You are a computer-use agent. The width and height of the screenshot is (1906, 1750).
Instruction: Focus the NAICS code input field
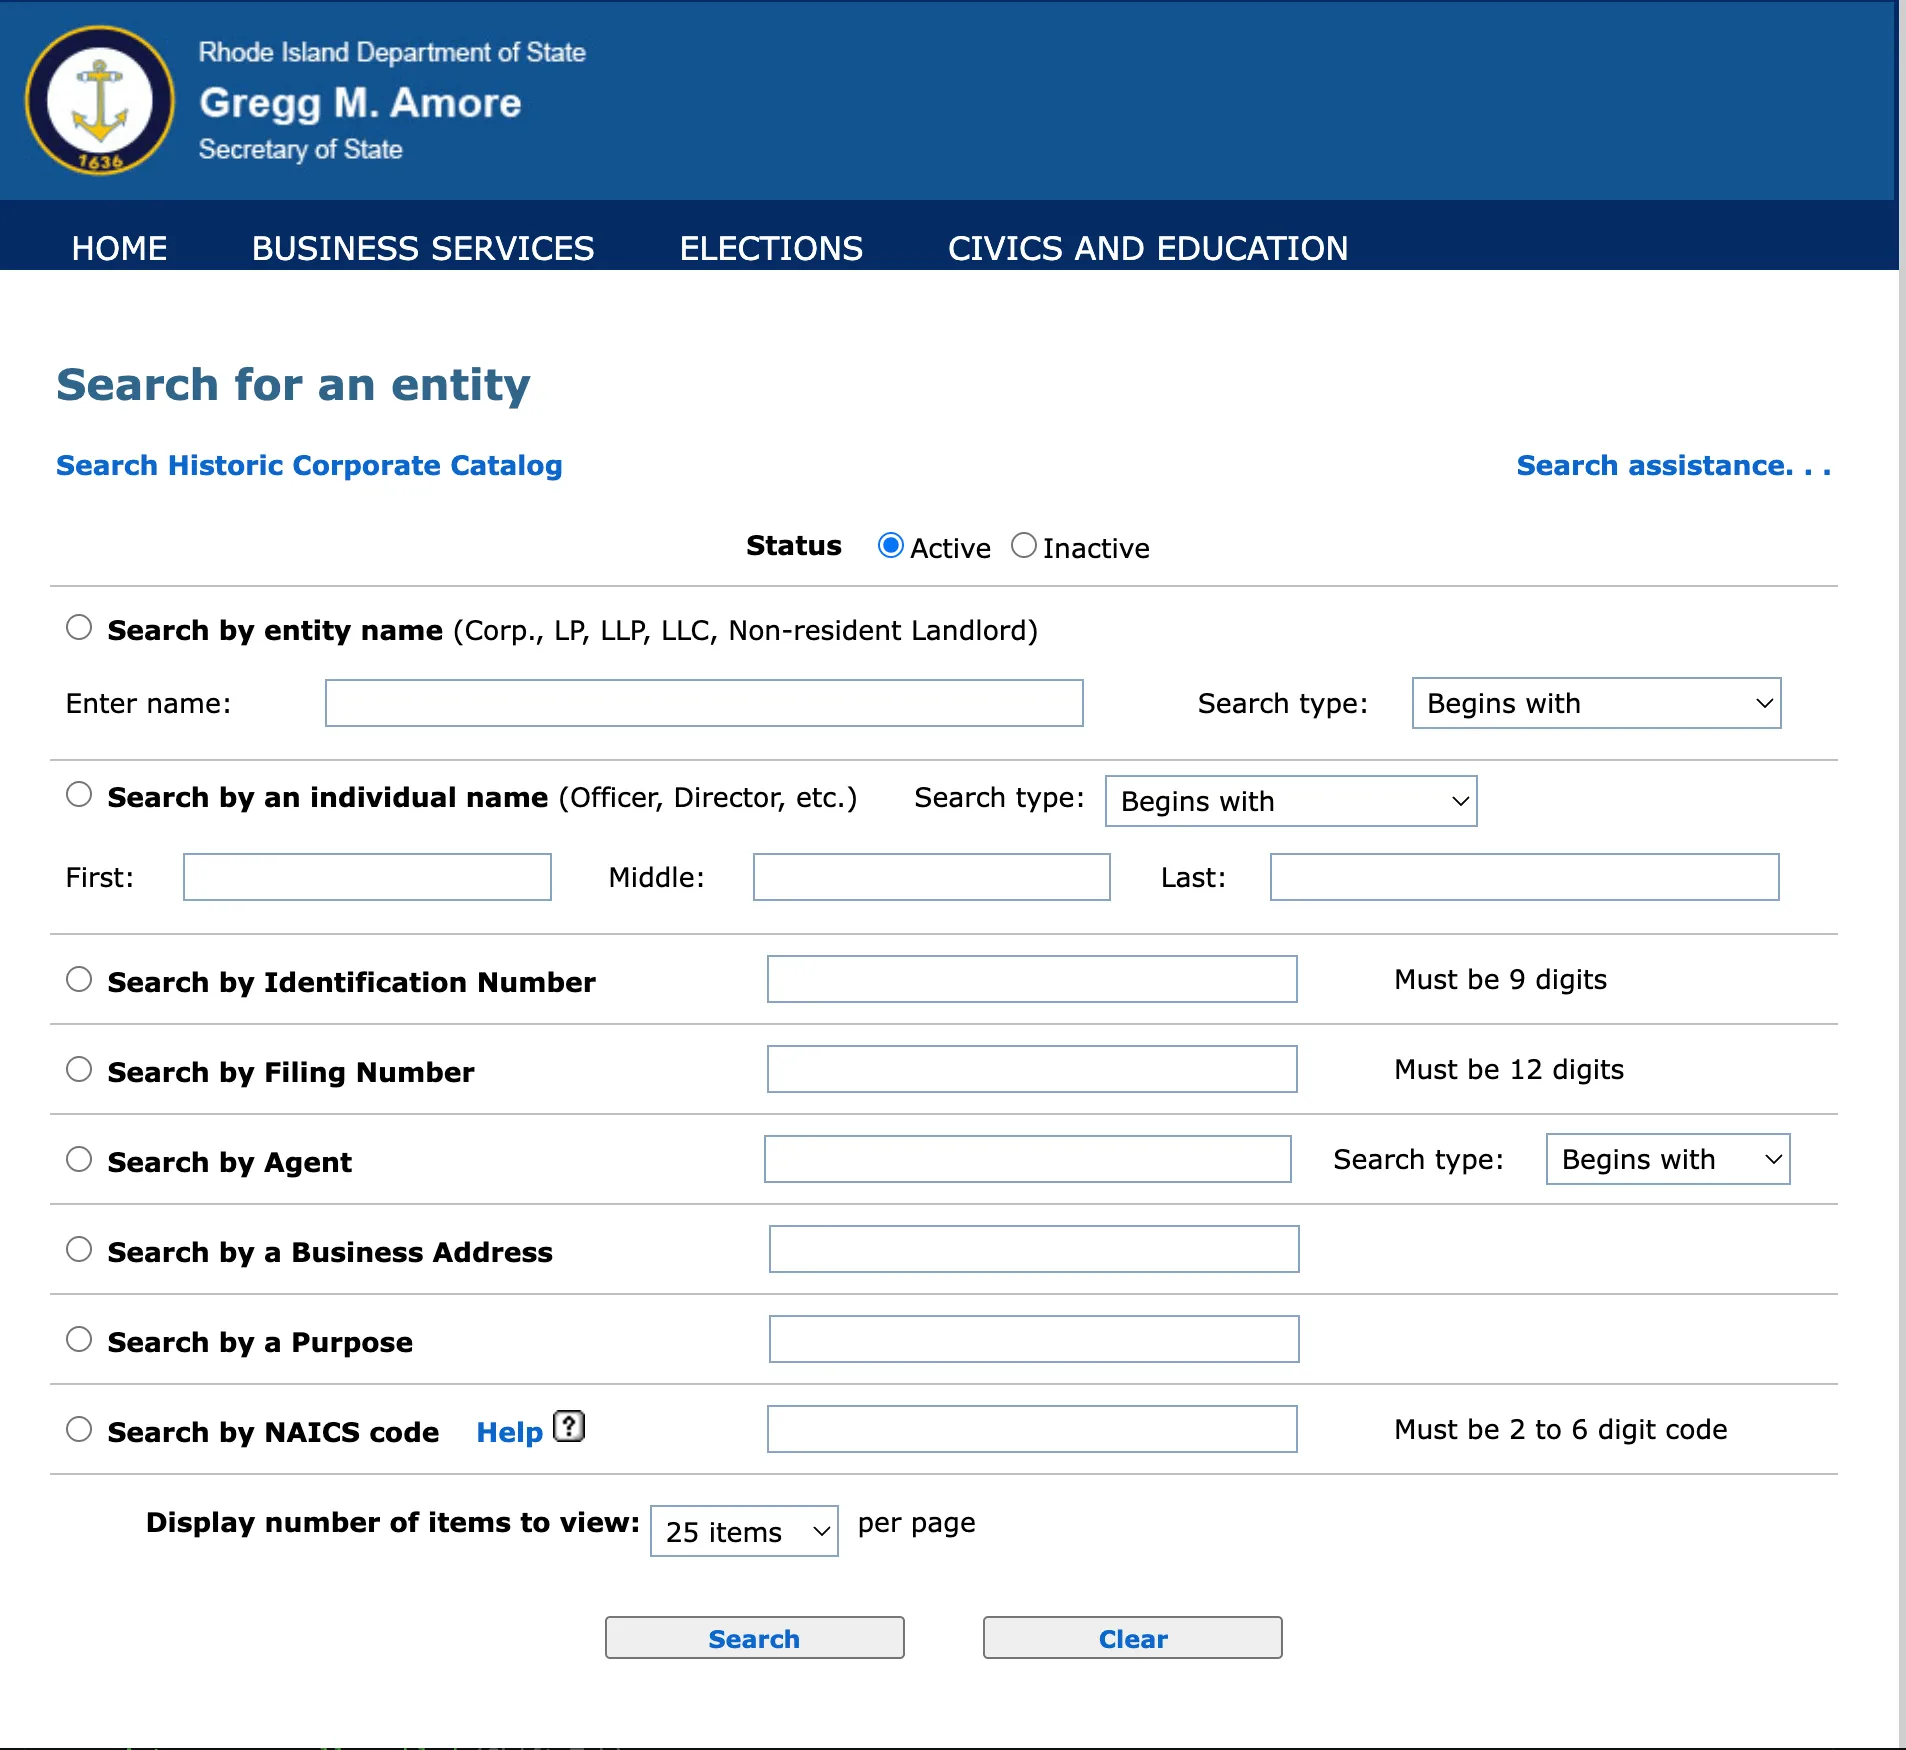click(1032, 1429)
